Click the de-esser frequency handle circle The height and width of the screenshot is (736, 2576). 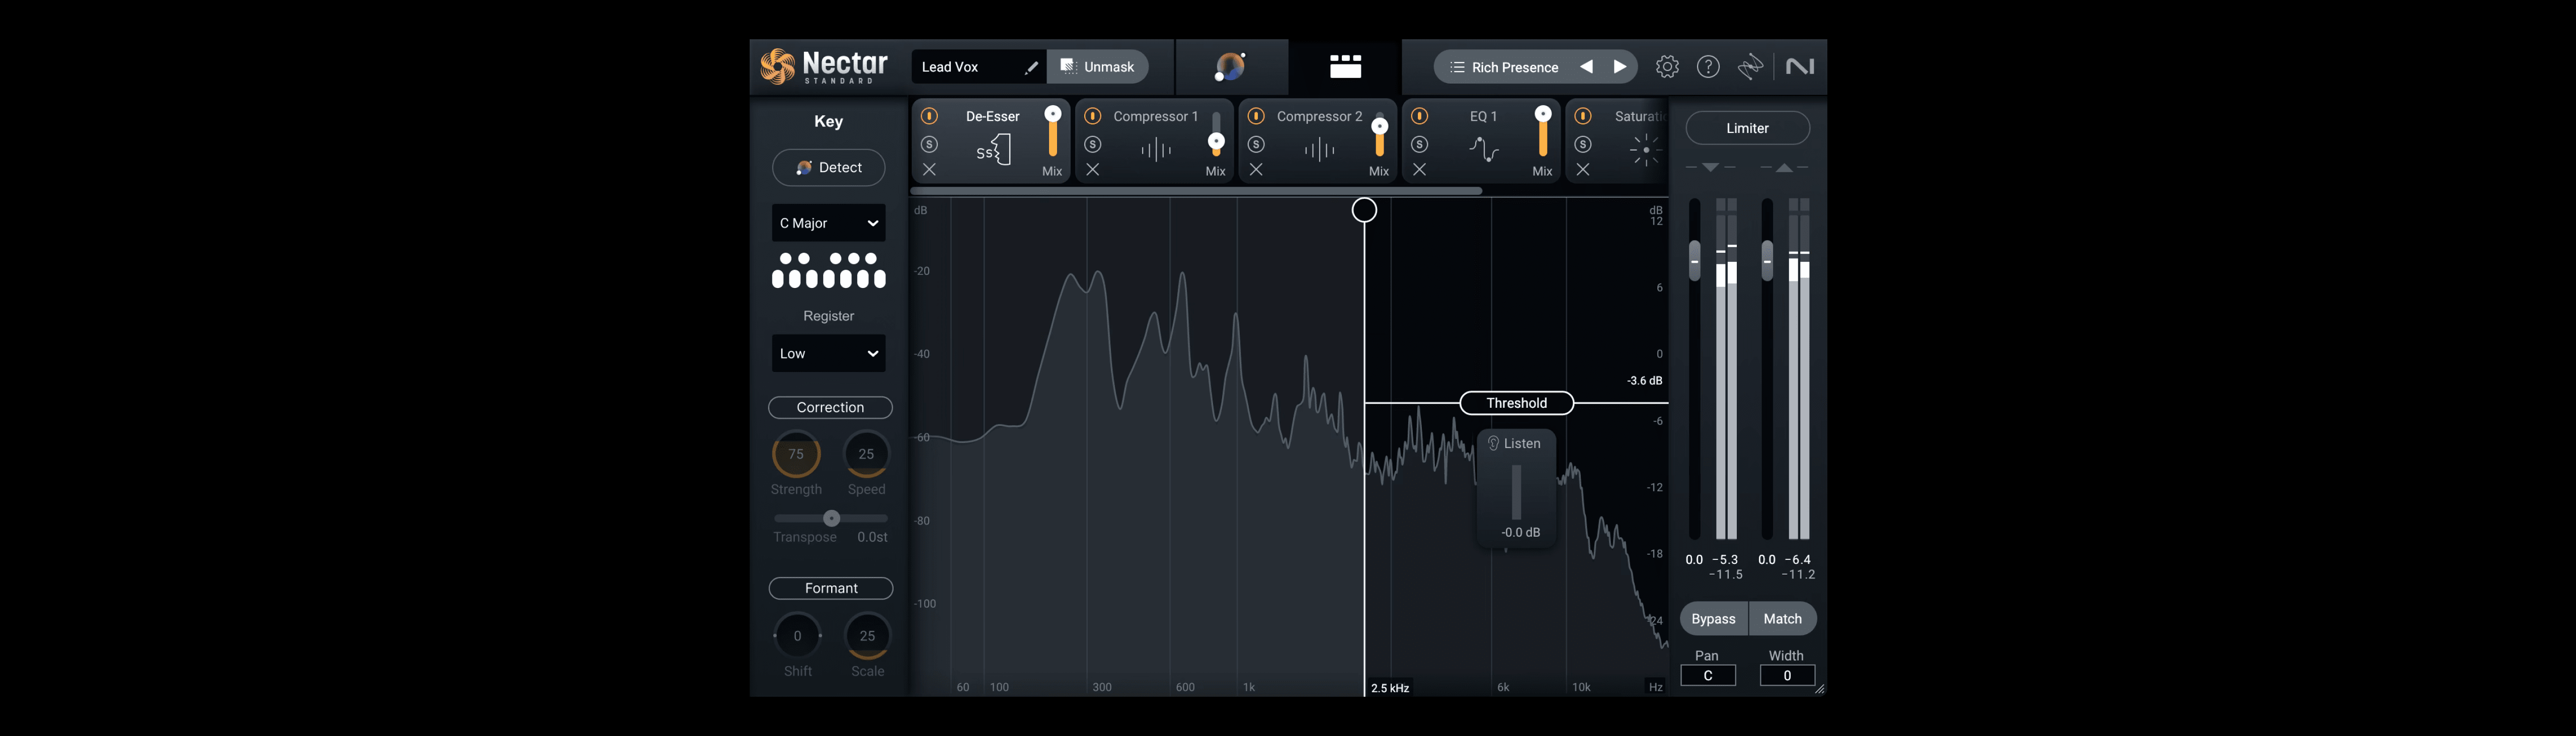1364,210
